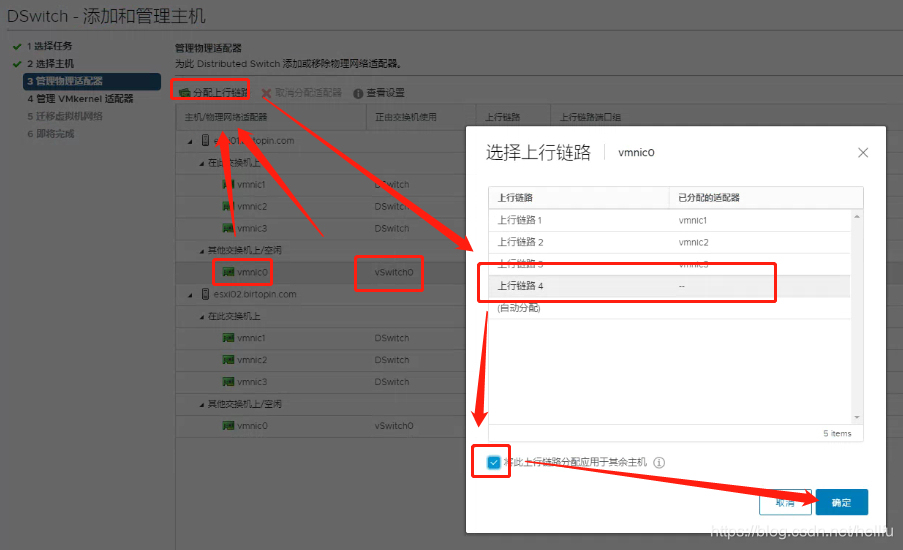Select the vmnic0 adapter icon using vSwitch0 under esxi01
The image size is (903, 550).
coord(228,272)
